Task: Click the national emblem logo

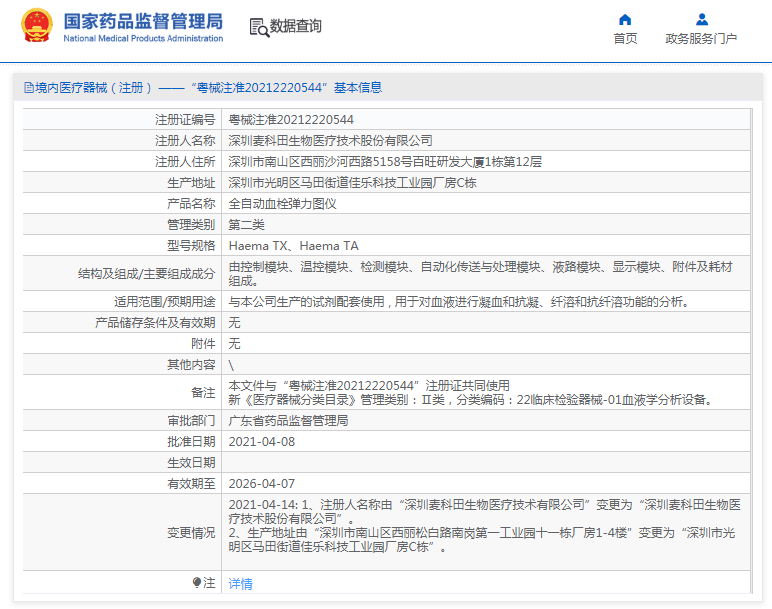Action: pyautogui.click(x=36, y=26)
